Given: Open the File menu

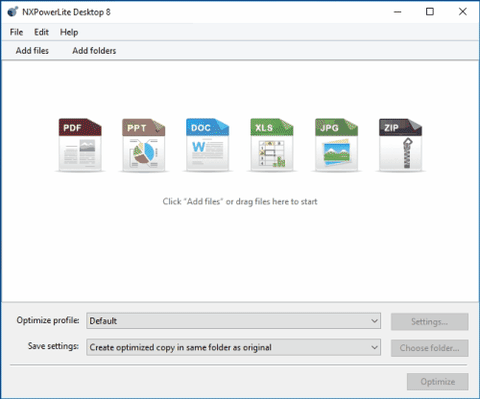Looking at the screenshot, I should point(16,32).
